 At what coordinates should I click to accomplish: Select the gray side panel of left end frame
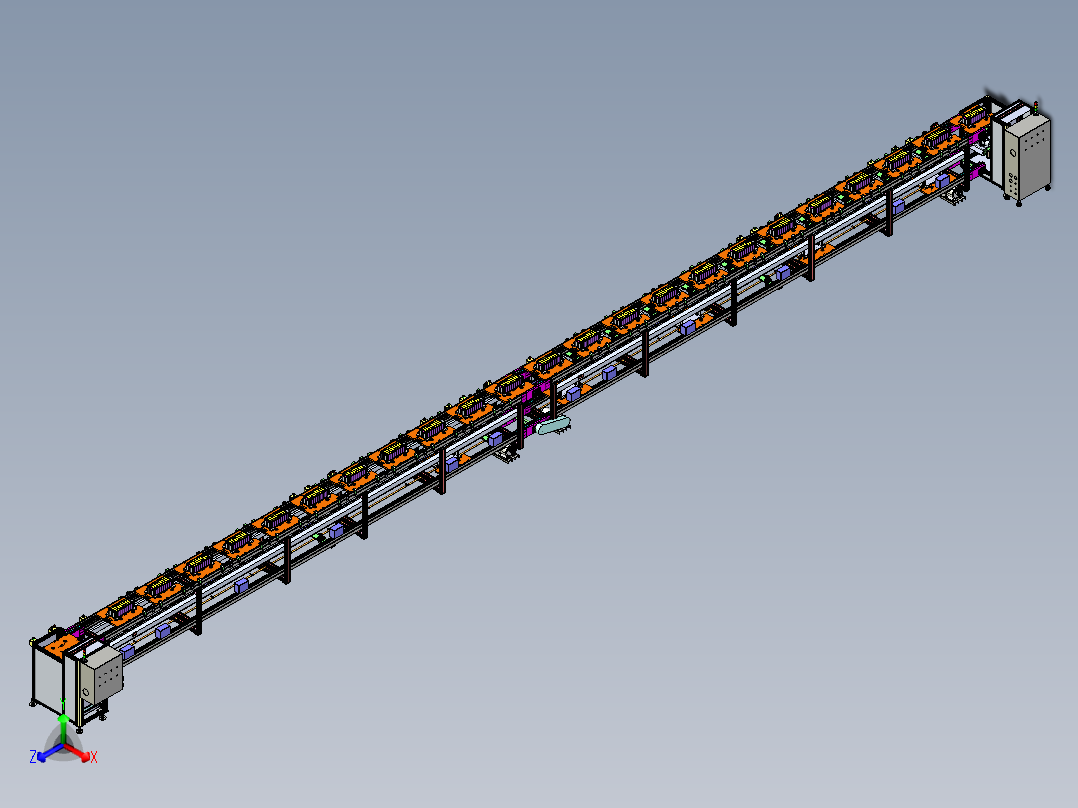pos(48,675)
